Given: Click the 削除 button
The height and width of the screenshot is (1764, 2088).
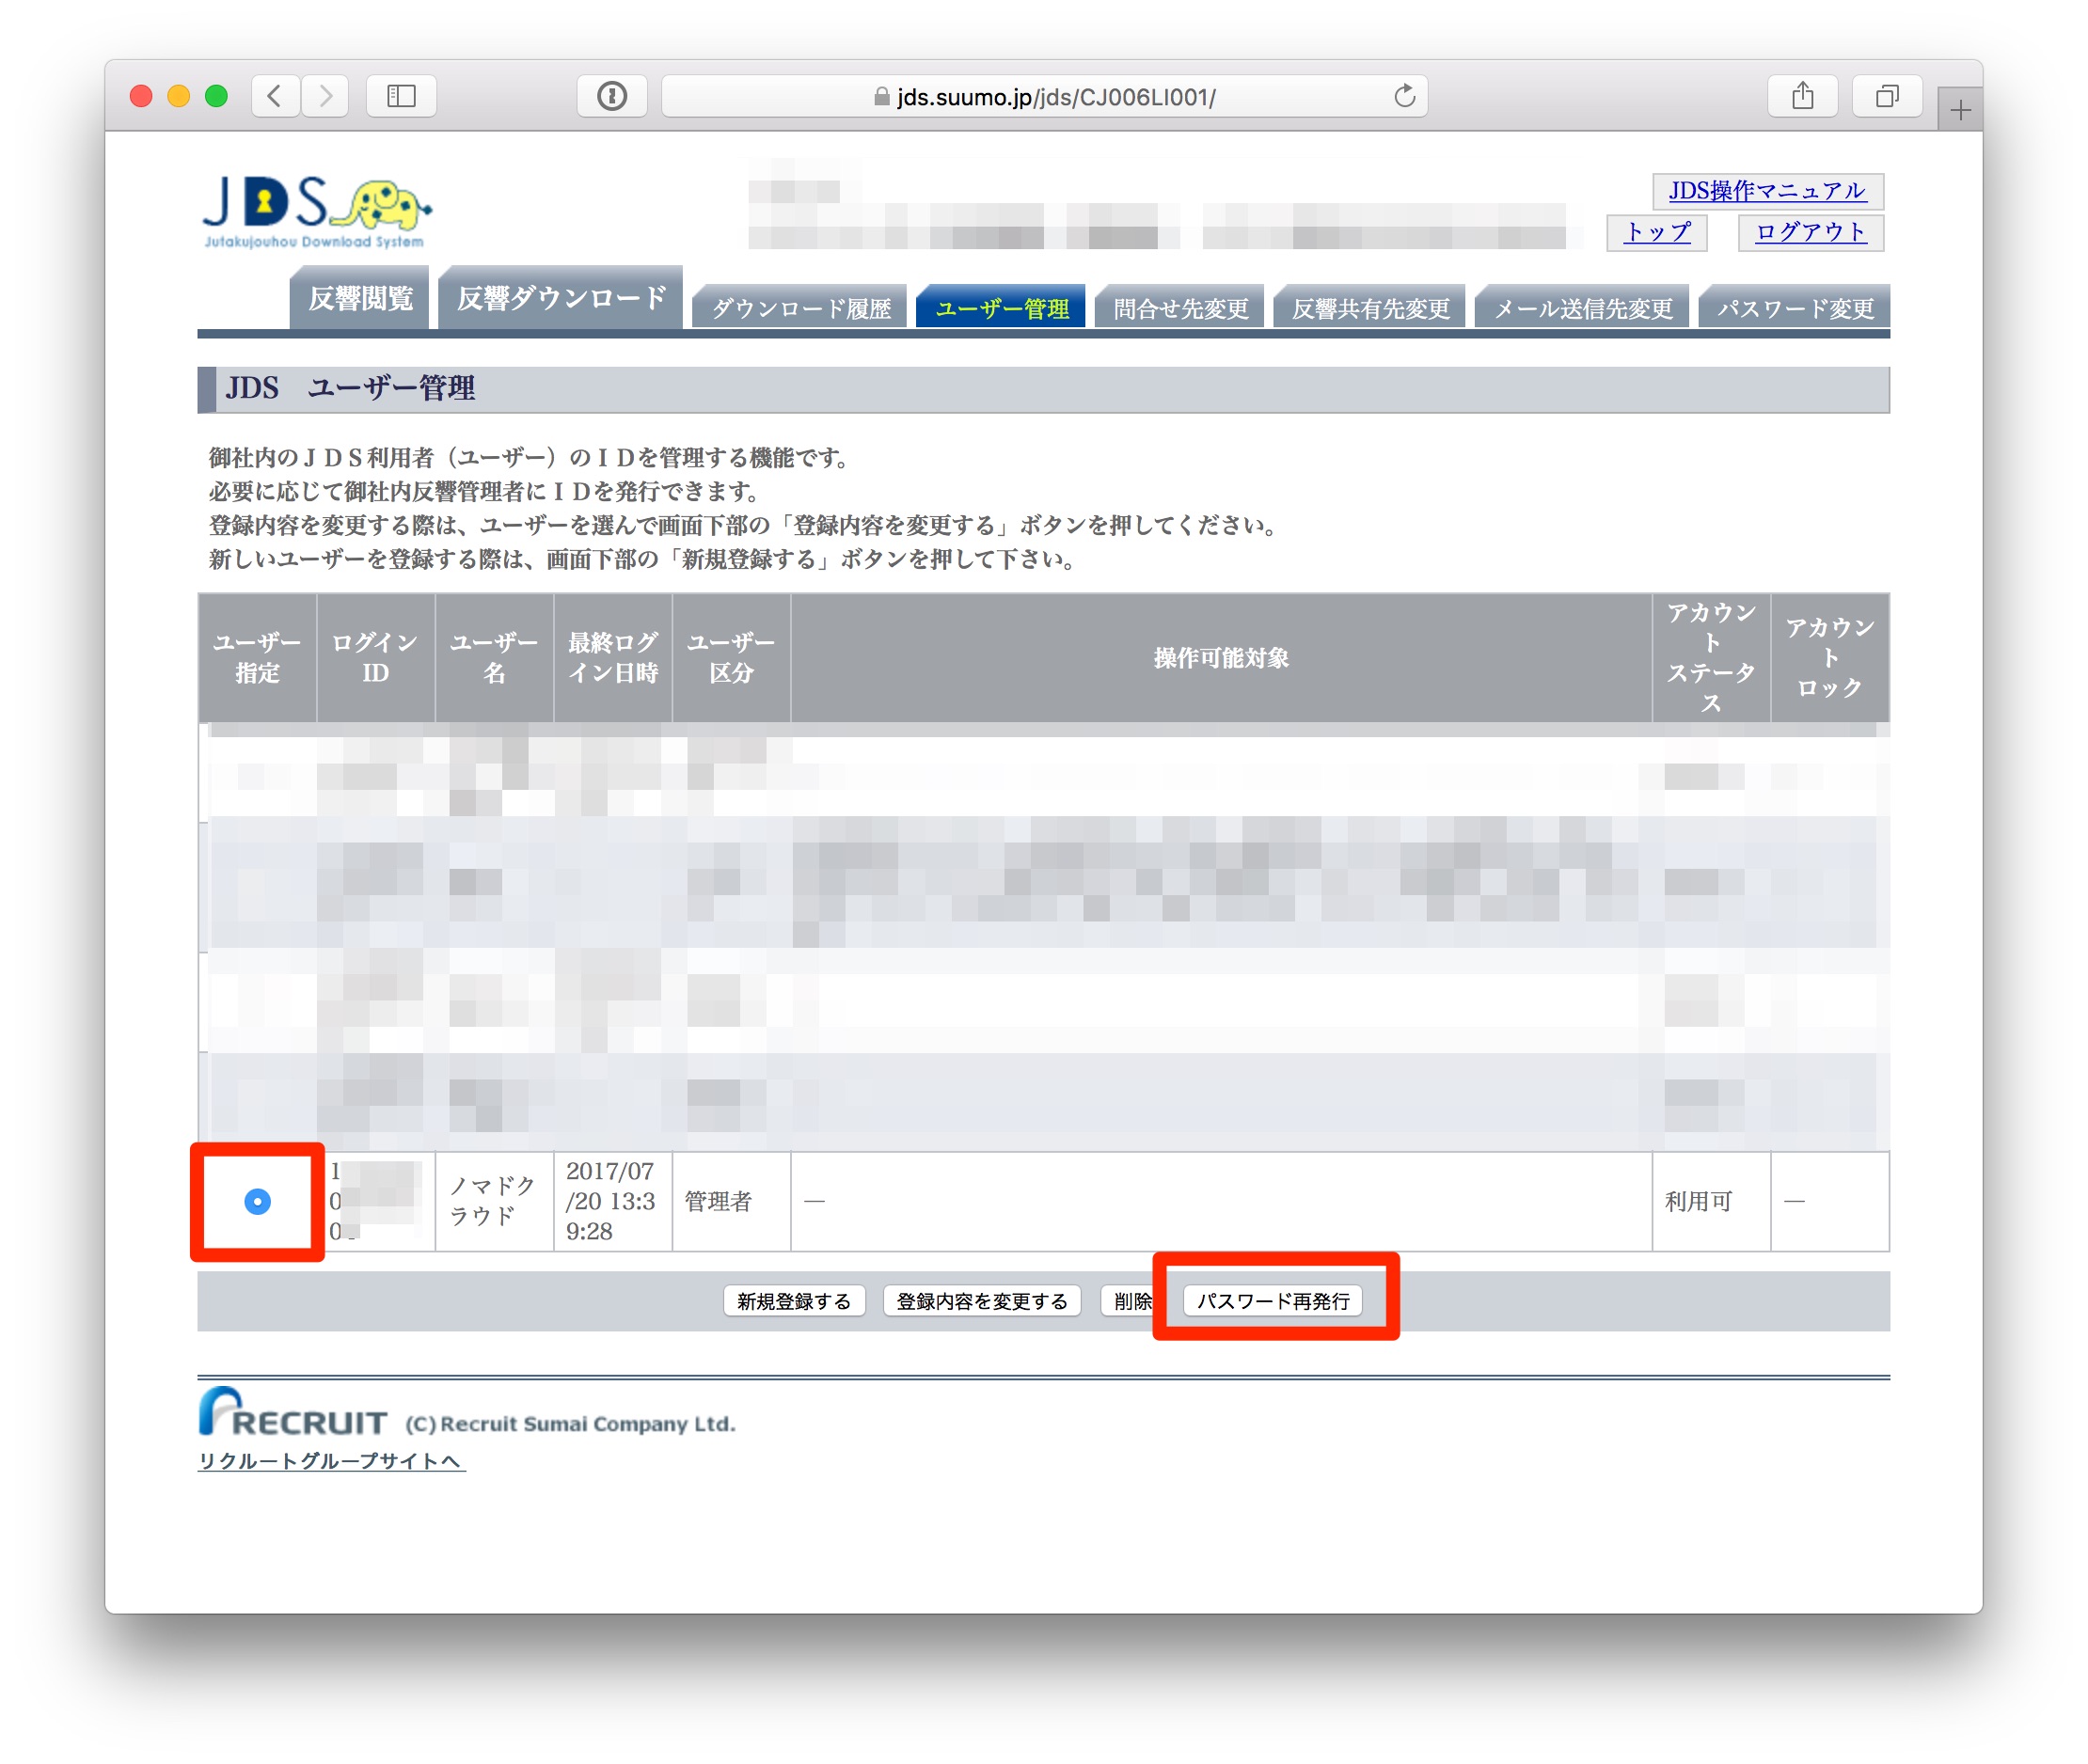Looking at the screenshot, I should point(1130,1301).
